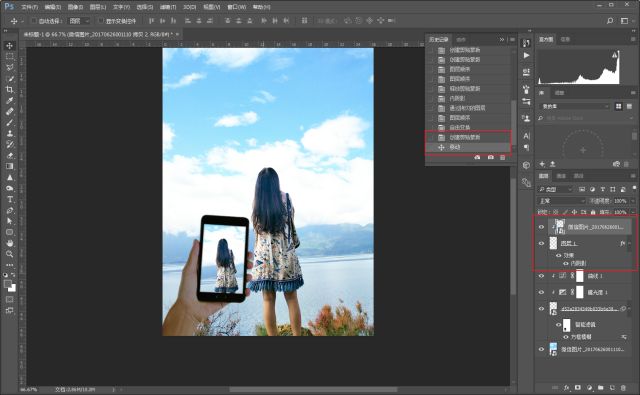Viewport: 640px width, 395px height.
Task: Select the 移动 history state
Action: [468, 147]
